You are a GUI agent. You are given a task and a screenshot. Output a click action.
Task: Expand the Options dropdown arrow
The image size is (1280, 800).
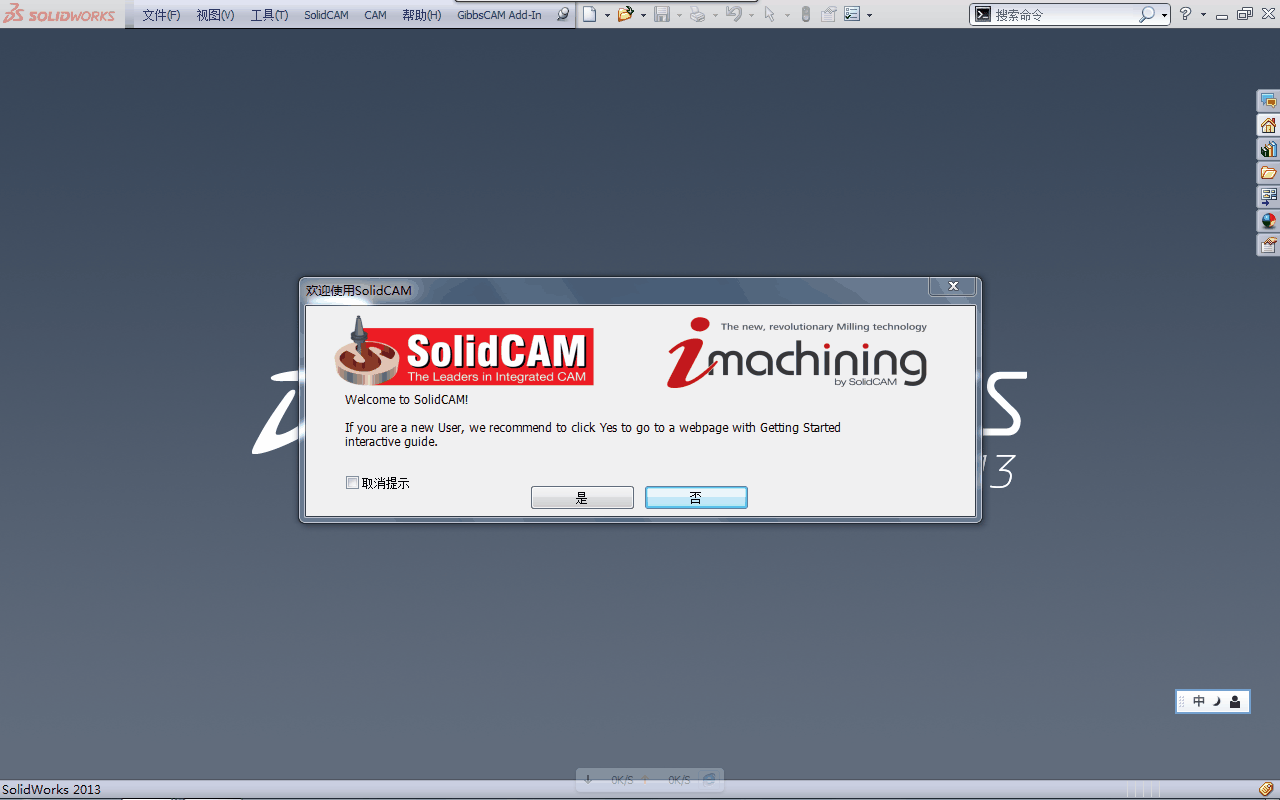(x=869, y=15)
